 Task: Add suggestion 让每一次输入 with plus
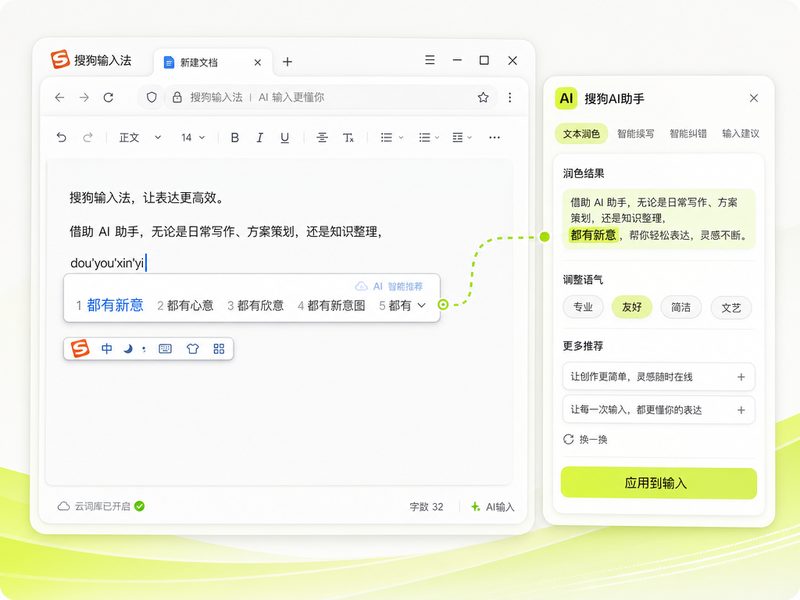coord(741,410)
